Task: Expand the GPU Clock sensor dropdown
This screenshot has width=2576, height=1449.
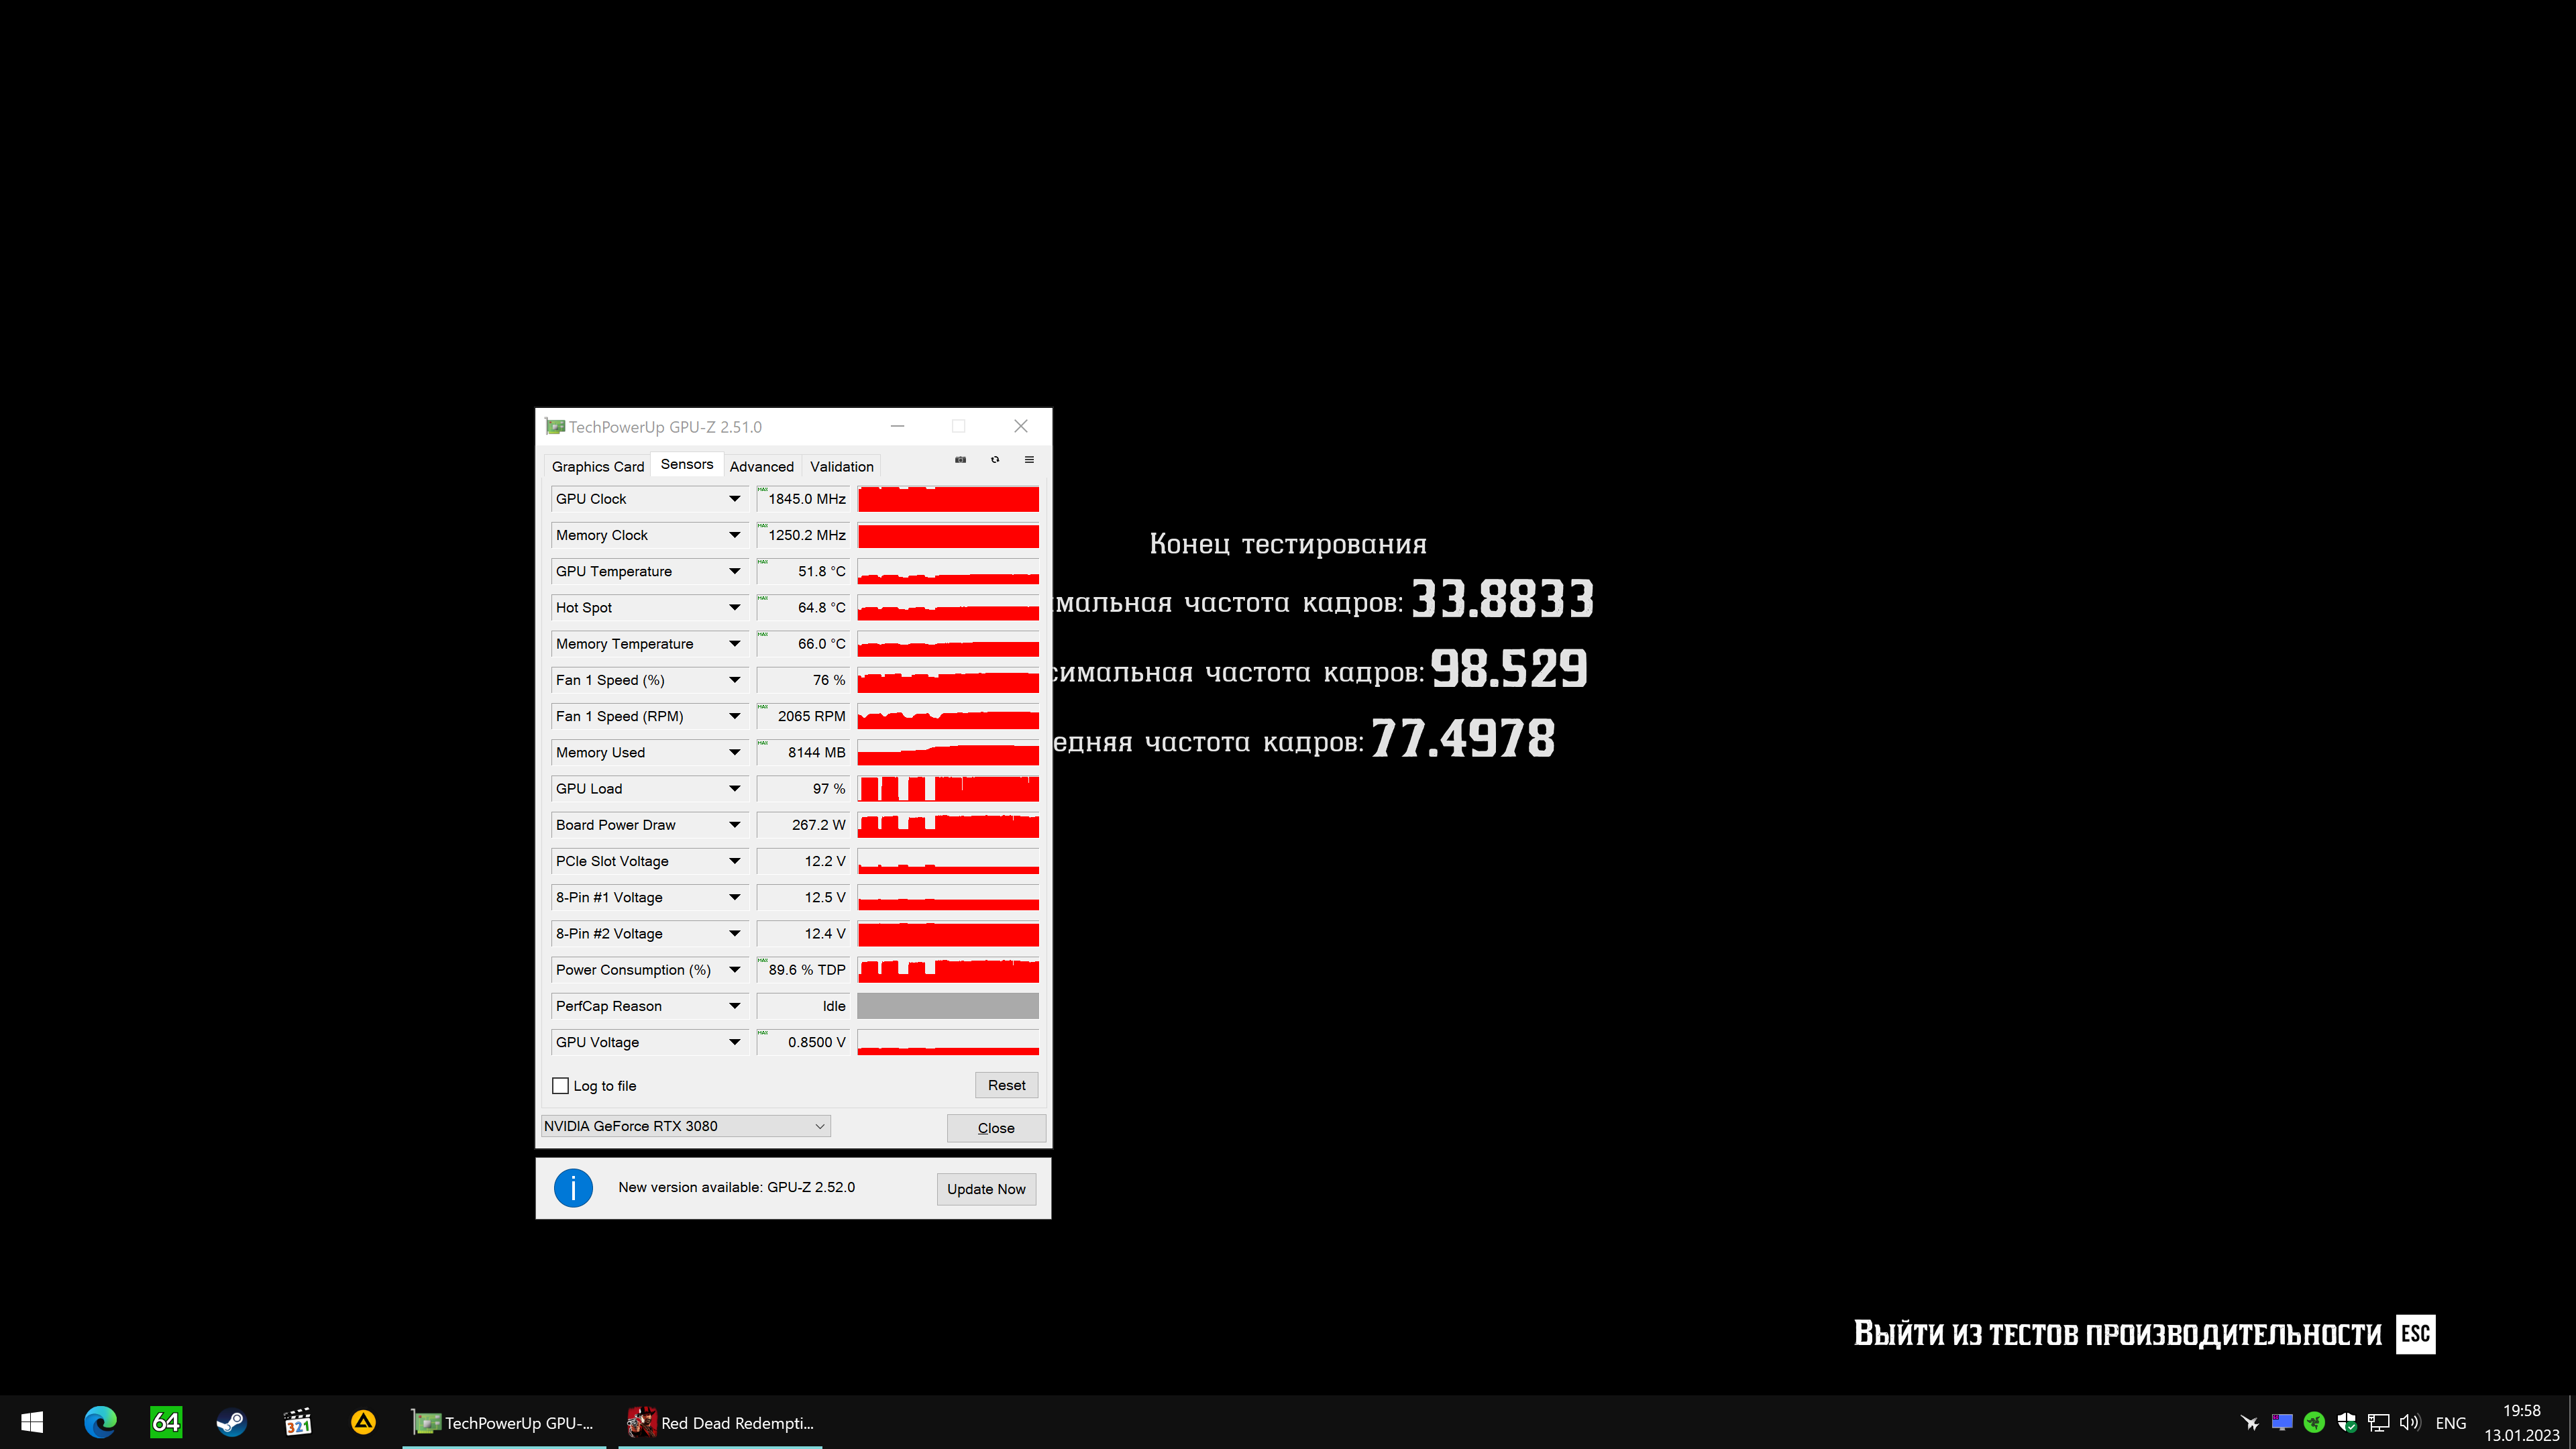Action: [x=734, y=499]
